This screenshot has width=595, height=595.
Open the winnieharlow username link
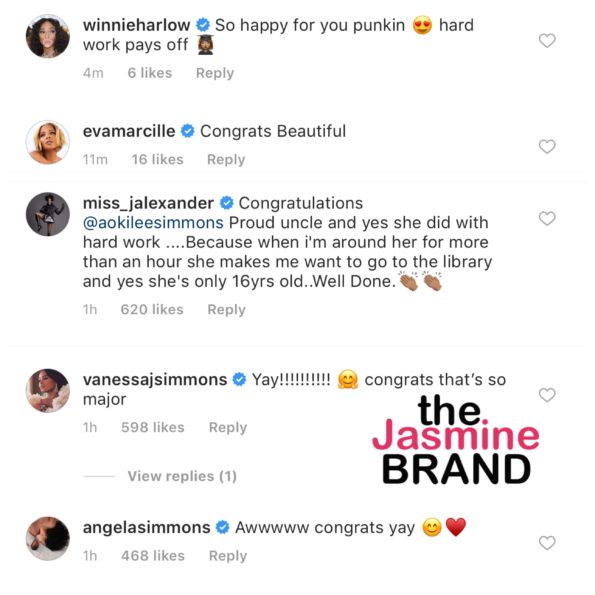[x=137, y=25]
